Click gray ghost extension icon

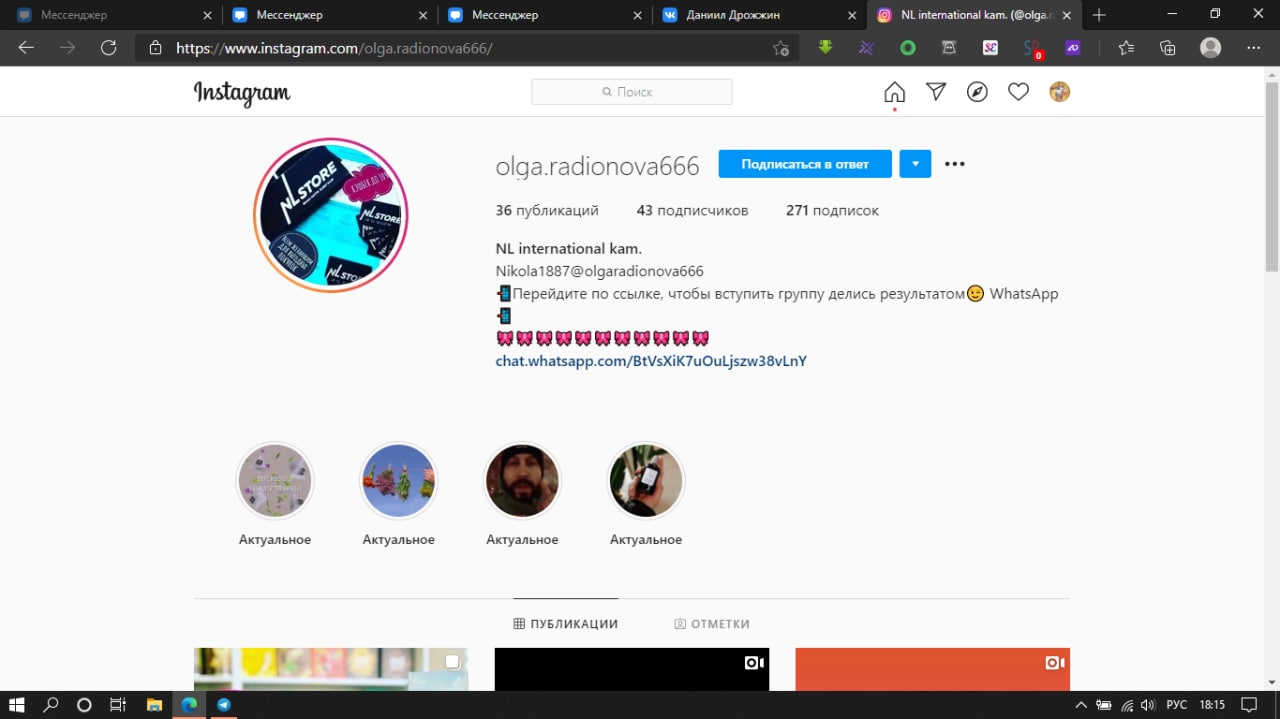click(x=949, y=47)
